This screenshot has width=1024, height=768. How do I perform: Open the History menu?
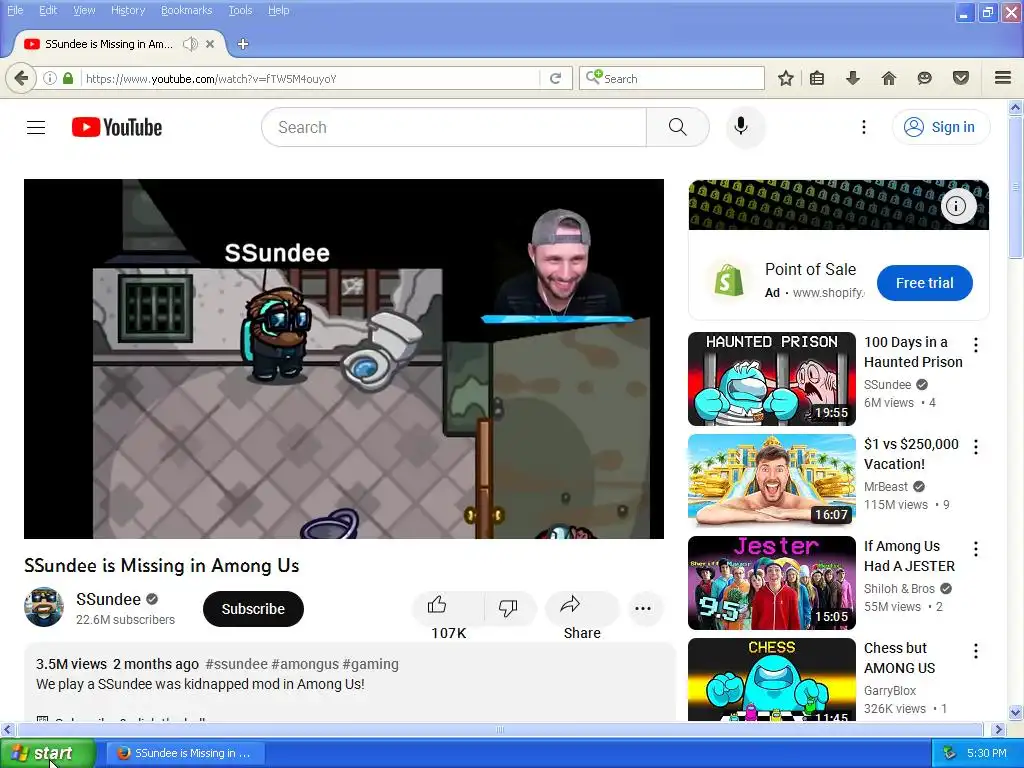click(x=128, y=10)
